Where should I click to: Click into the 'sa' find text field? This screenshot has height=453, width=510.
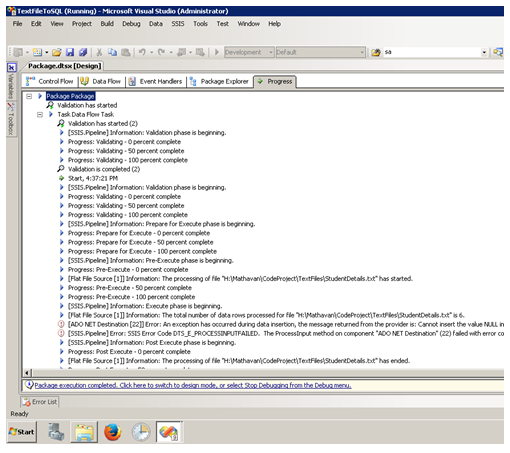click(432, 52)
